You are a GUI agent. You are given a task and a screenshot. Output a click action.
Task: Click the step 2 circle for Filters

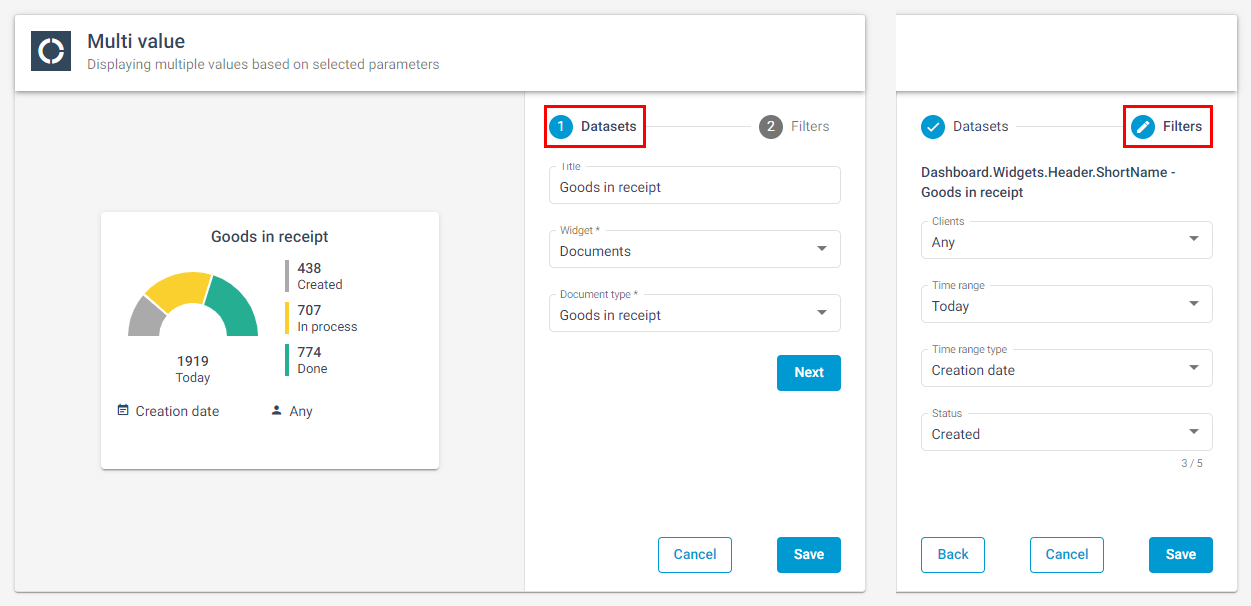point(770,127)
